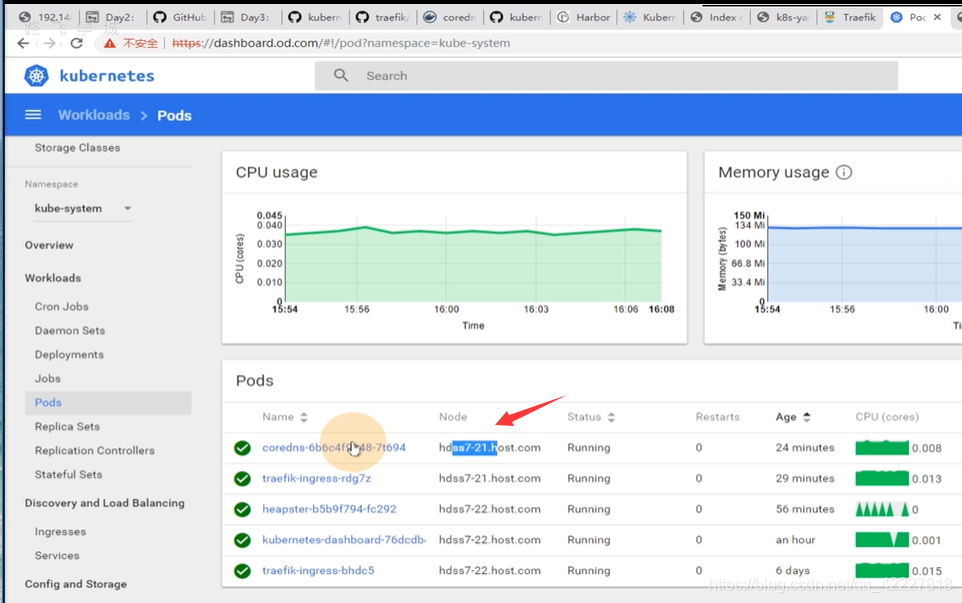The image size is (962, 603).
Task: Switch to the GitHub browser tab
Action: [179, 17]
